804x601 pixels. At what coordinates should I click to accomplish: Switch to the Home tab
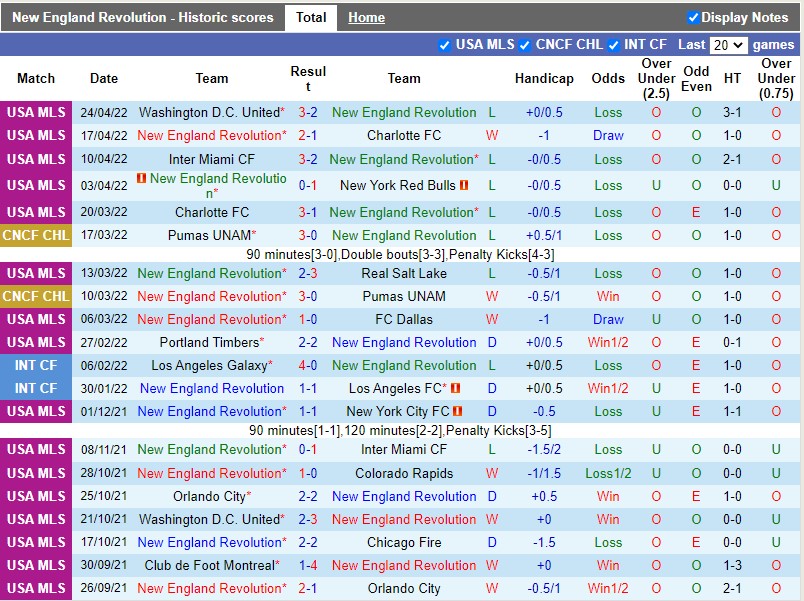[x=366, y=17]
